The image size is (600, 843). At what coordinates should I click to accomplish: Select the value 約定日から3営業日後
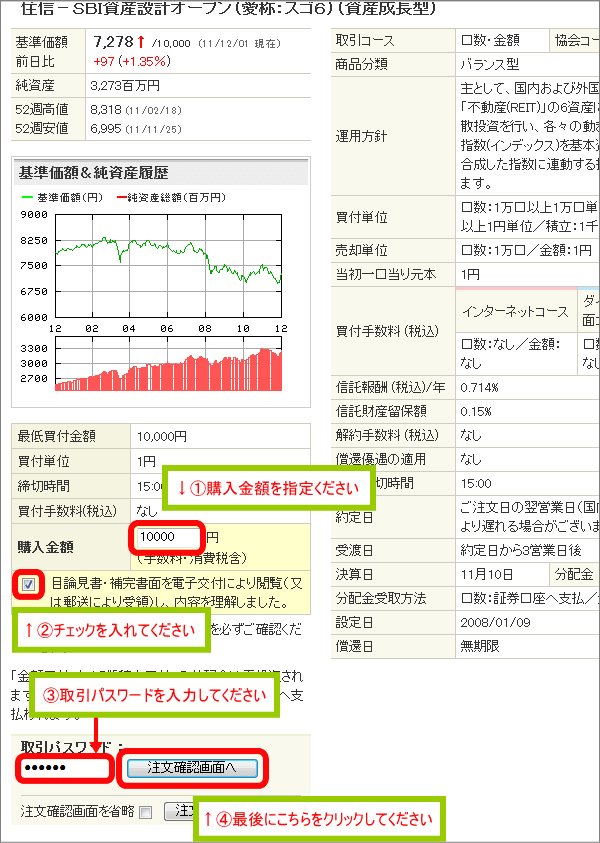click(520, 551)
